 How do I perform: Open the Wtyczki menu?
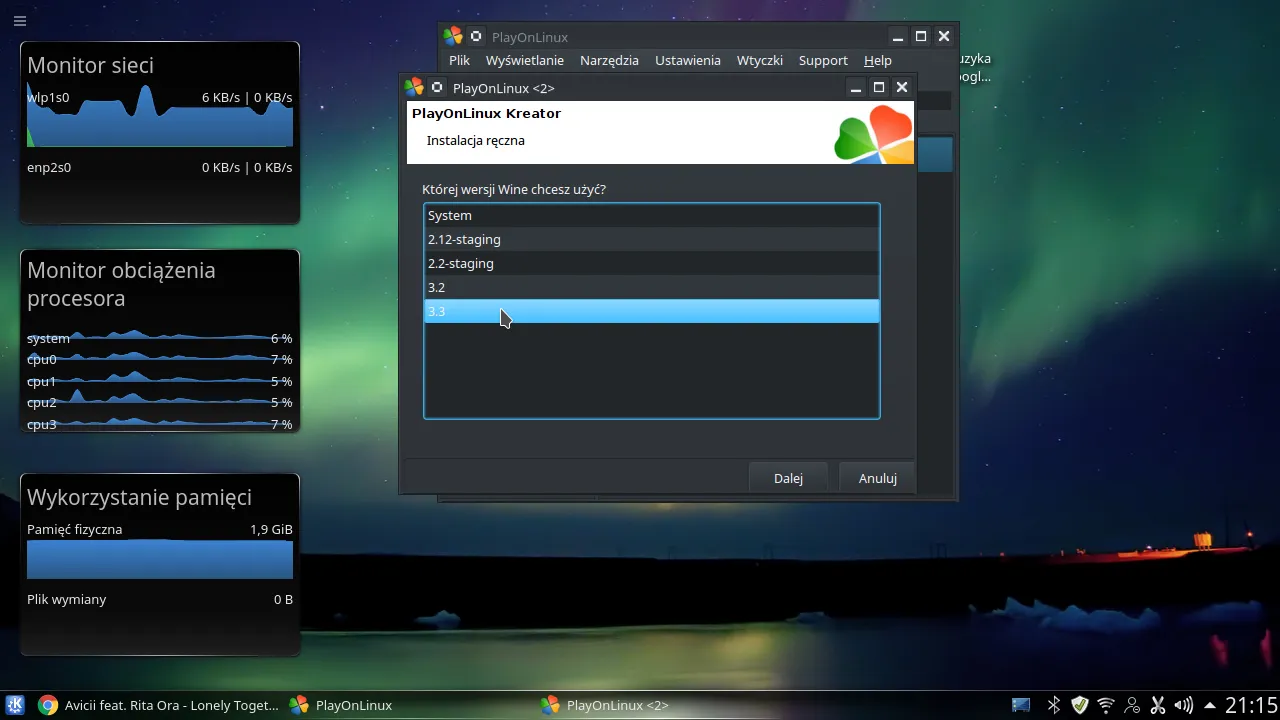pyautogui.click(x=760, y=60)
